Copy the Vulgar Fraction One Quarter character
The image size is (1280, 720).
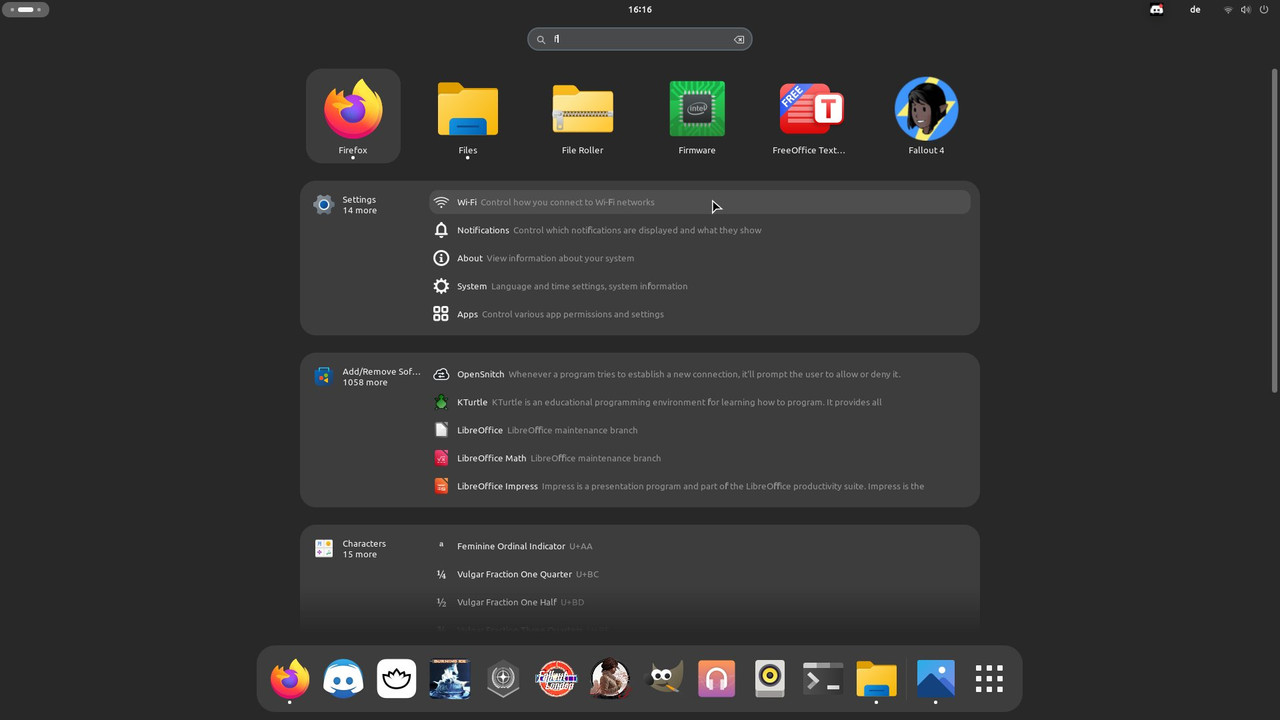[700, 574]
